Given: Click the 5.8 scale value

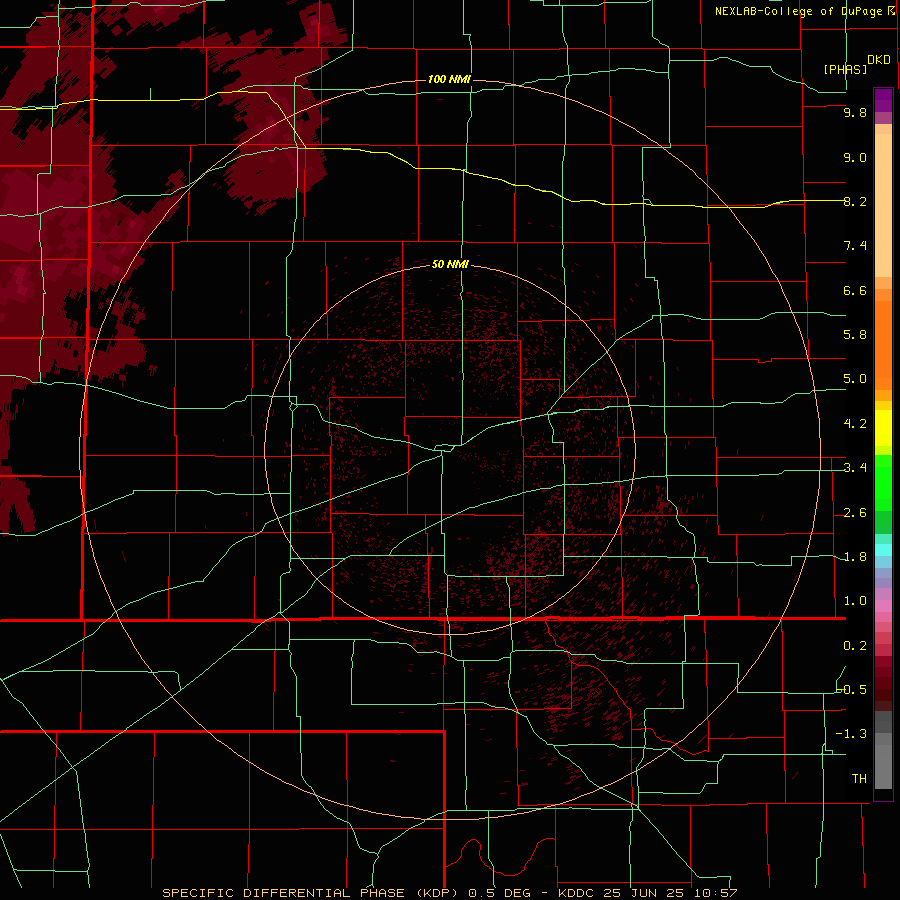Looking at the screenshot, I should [x=855, y=335].
